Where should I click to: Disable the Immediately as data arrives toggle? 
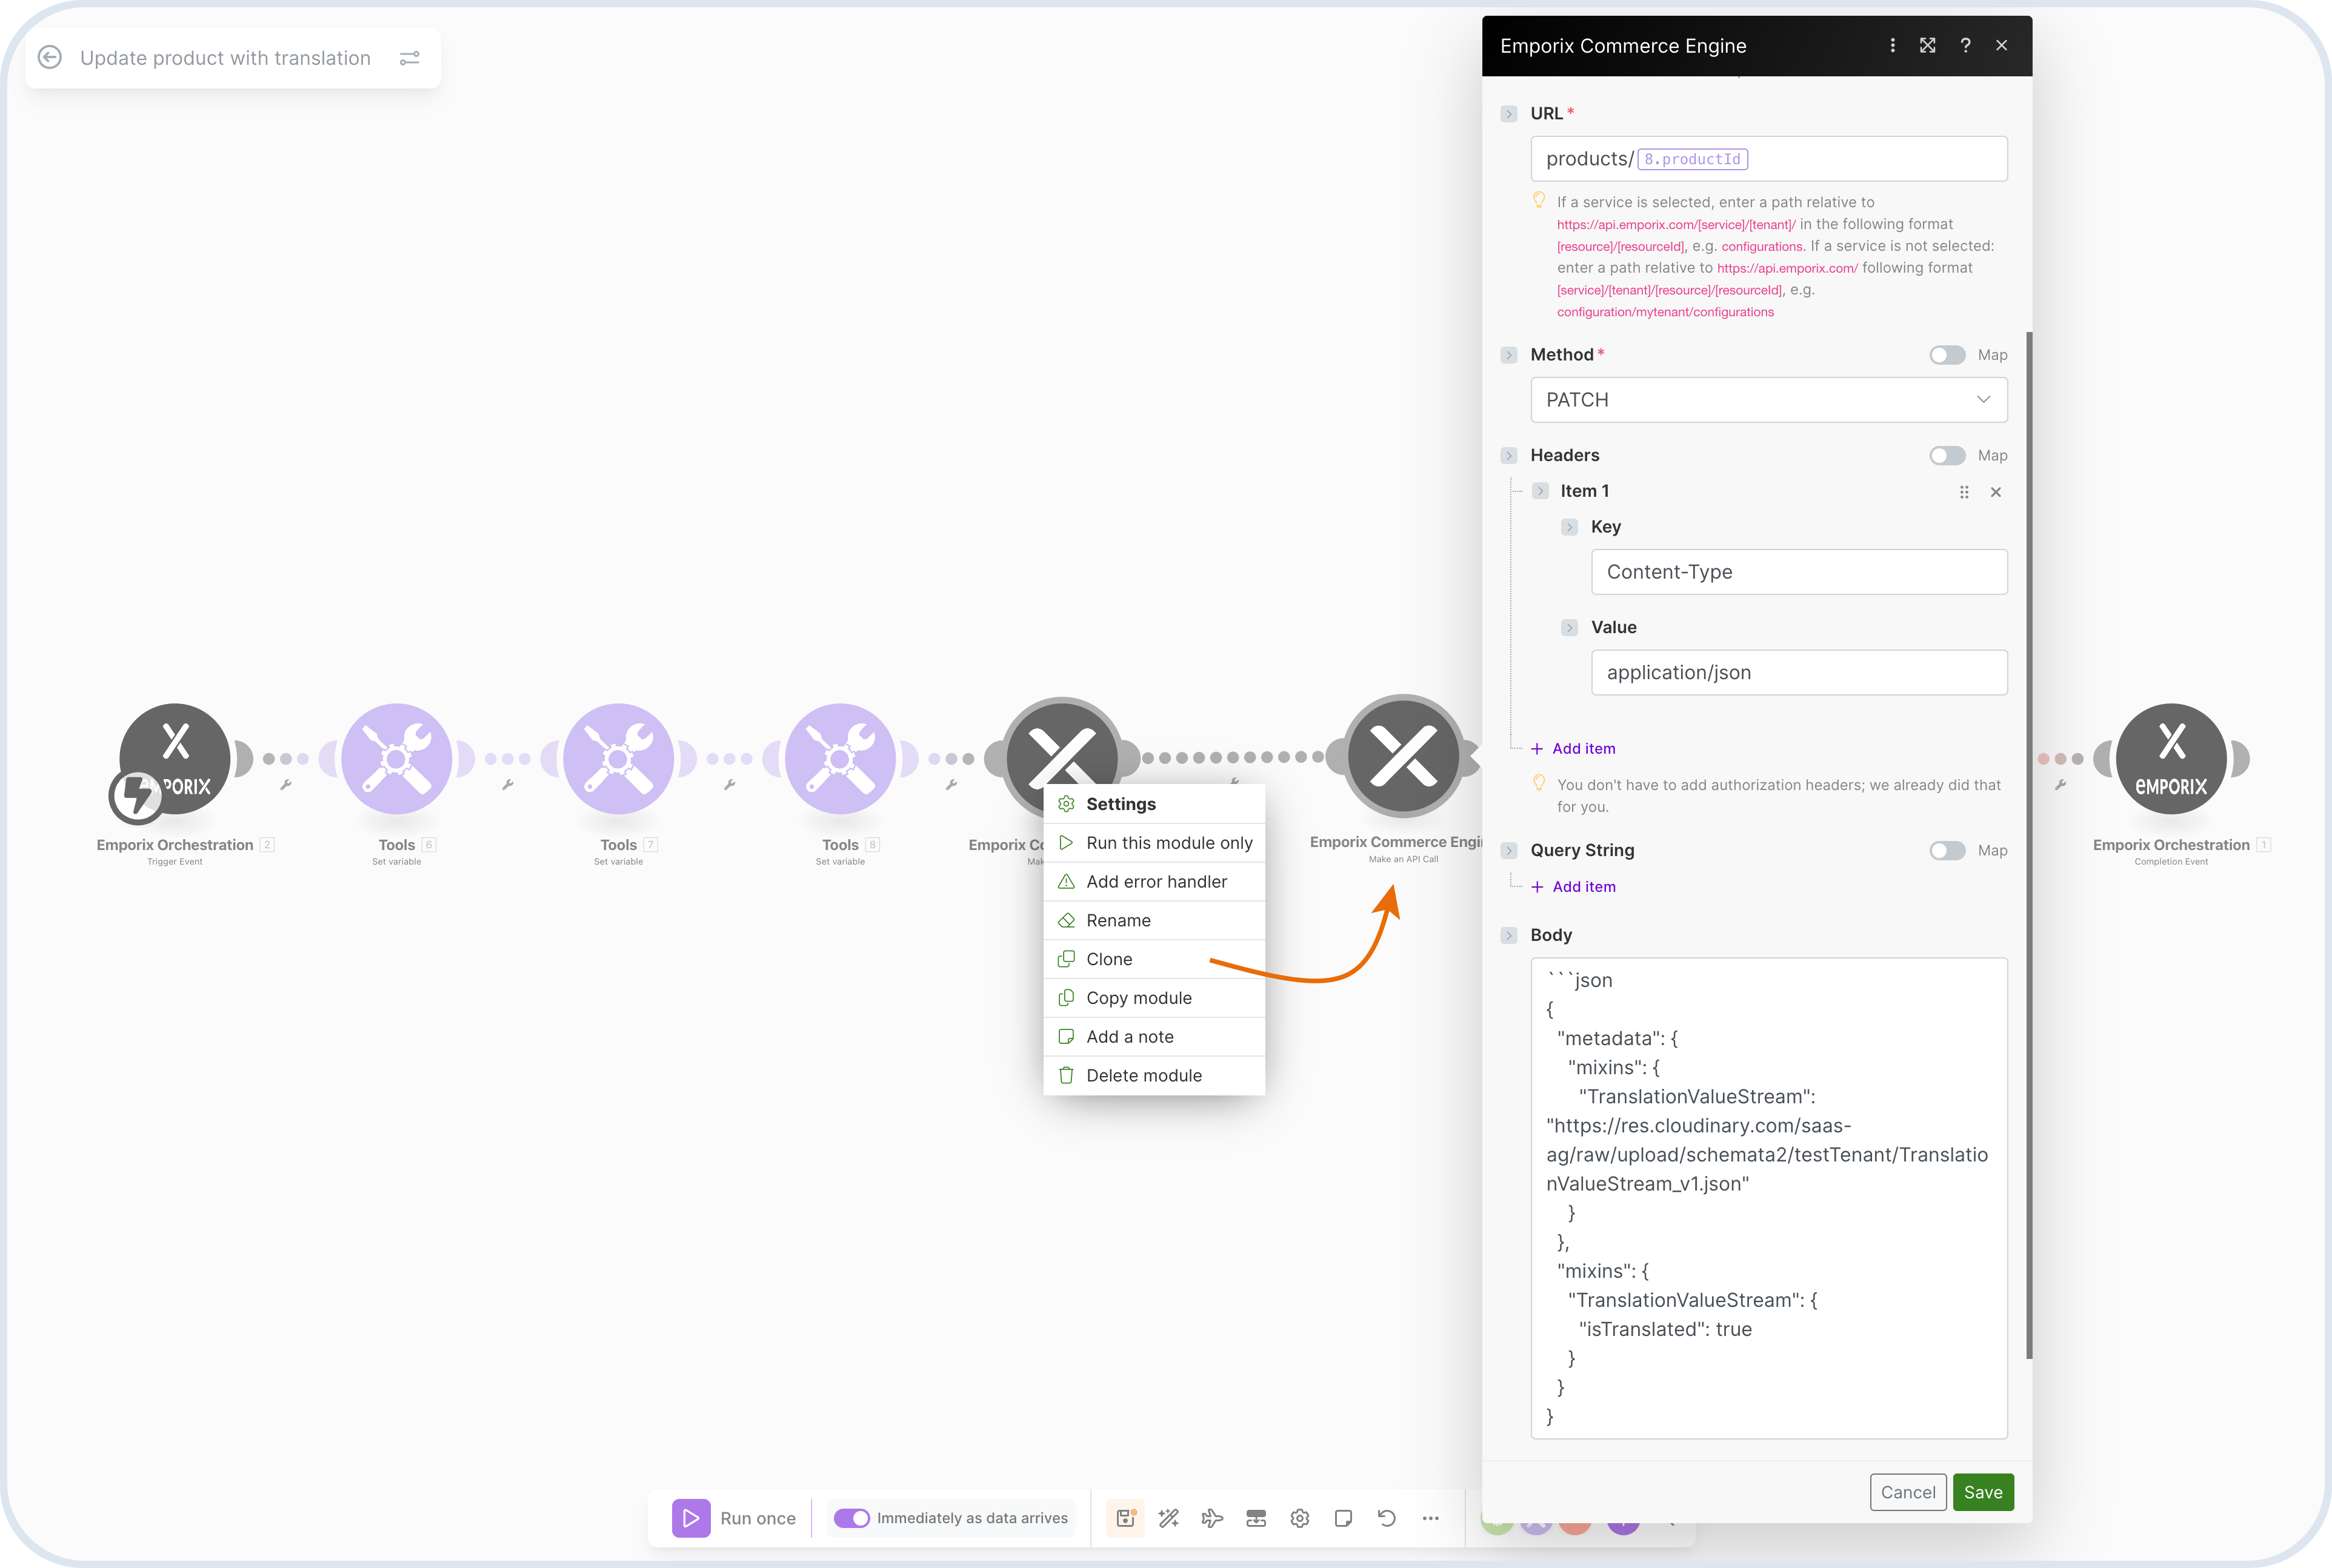click(852, 1518)
